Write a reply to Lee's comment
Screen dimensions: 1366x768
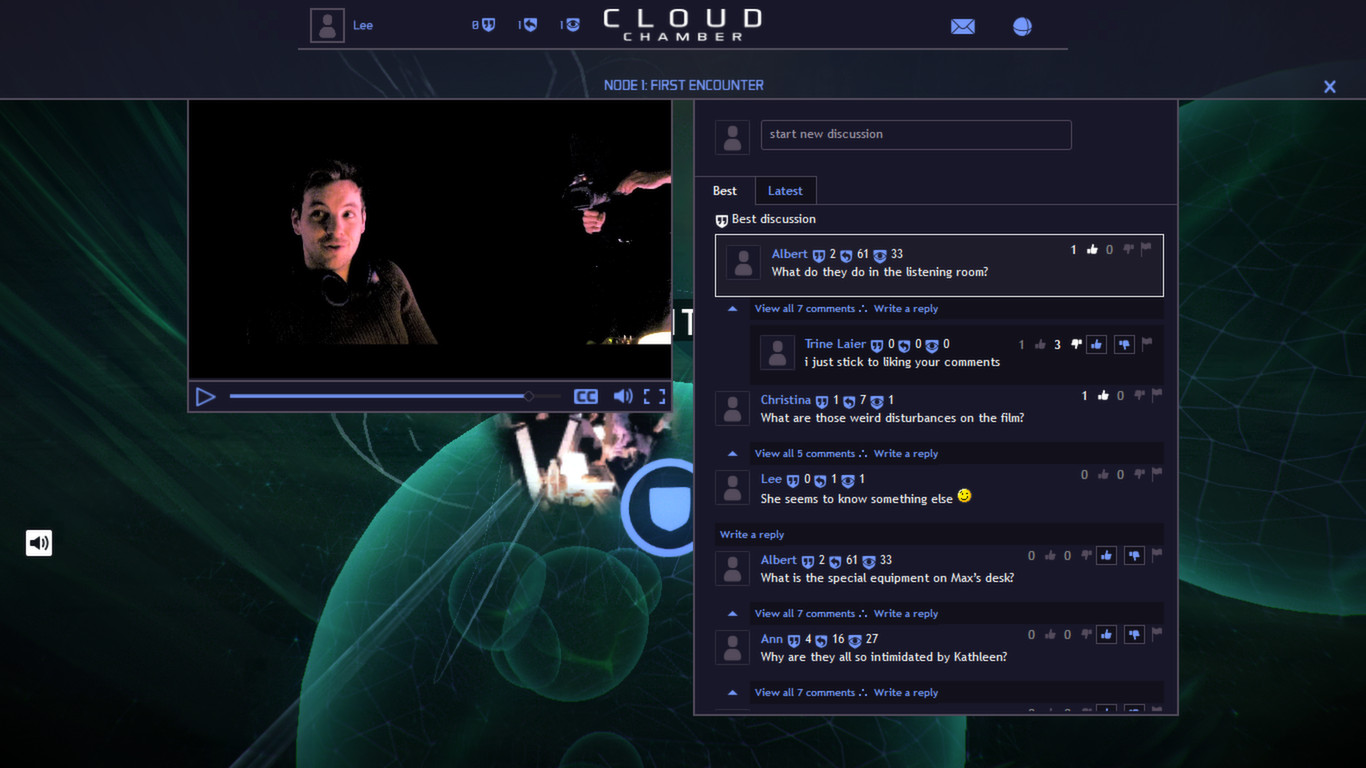751,534
